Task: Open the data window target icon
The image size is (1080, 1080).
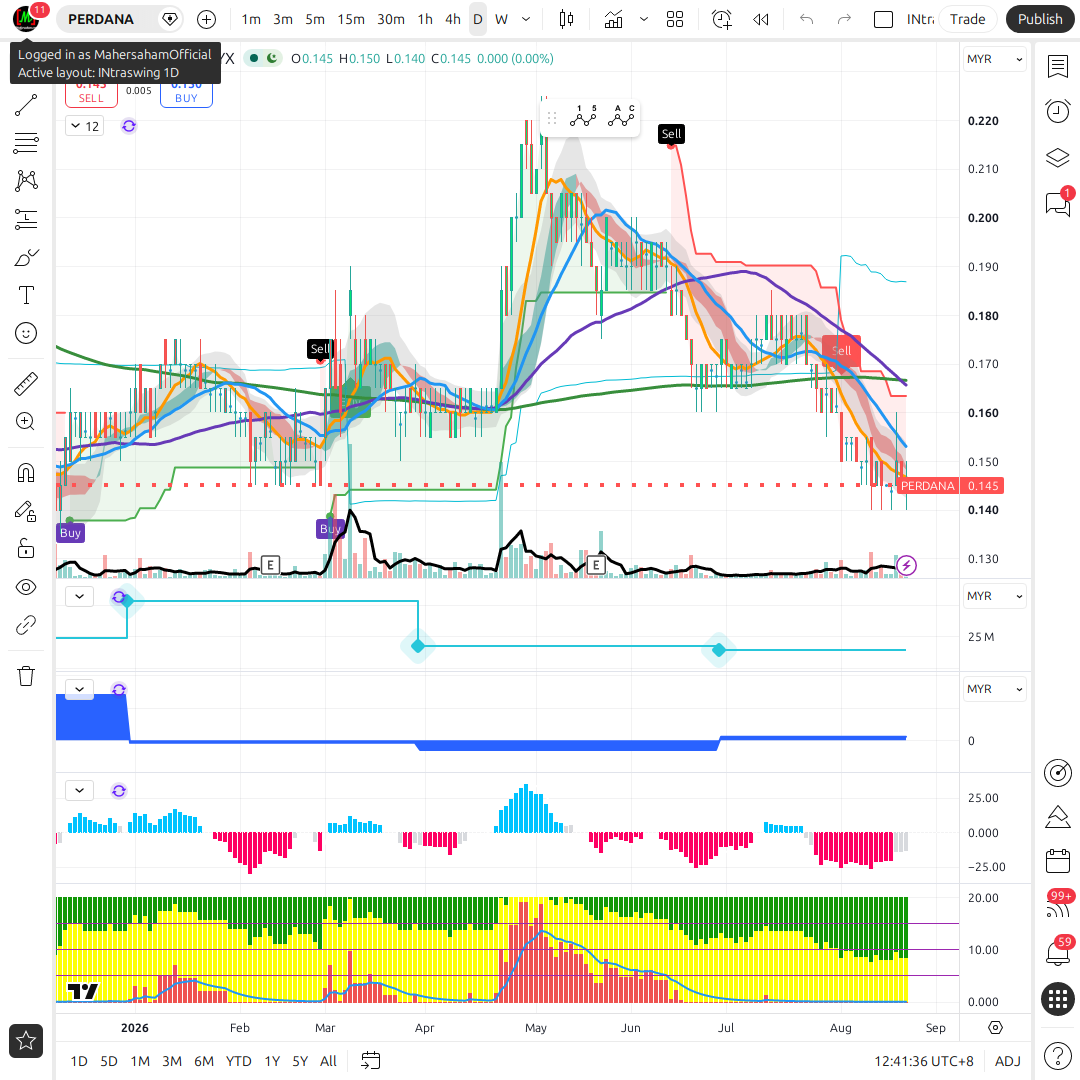Action: tap(1057, 773)
